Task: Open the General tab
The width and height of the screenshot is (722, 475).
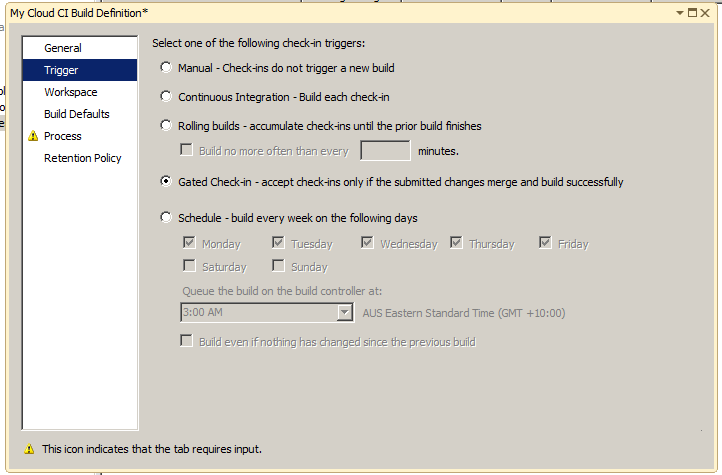Action: coord(63,48)
